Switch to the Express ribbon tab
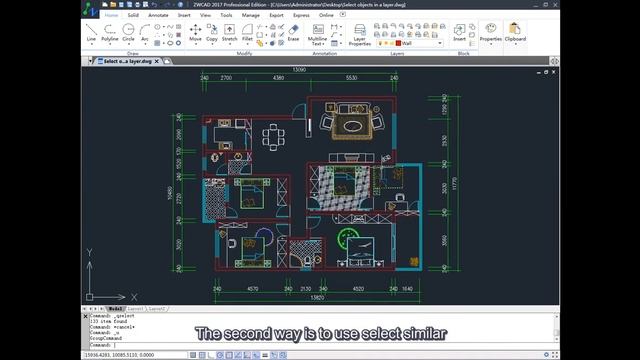640x360 pixels. click(x=301, y=15)
